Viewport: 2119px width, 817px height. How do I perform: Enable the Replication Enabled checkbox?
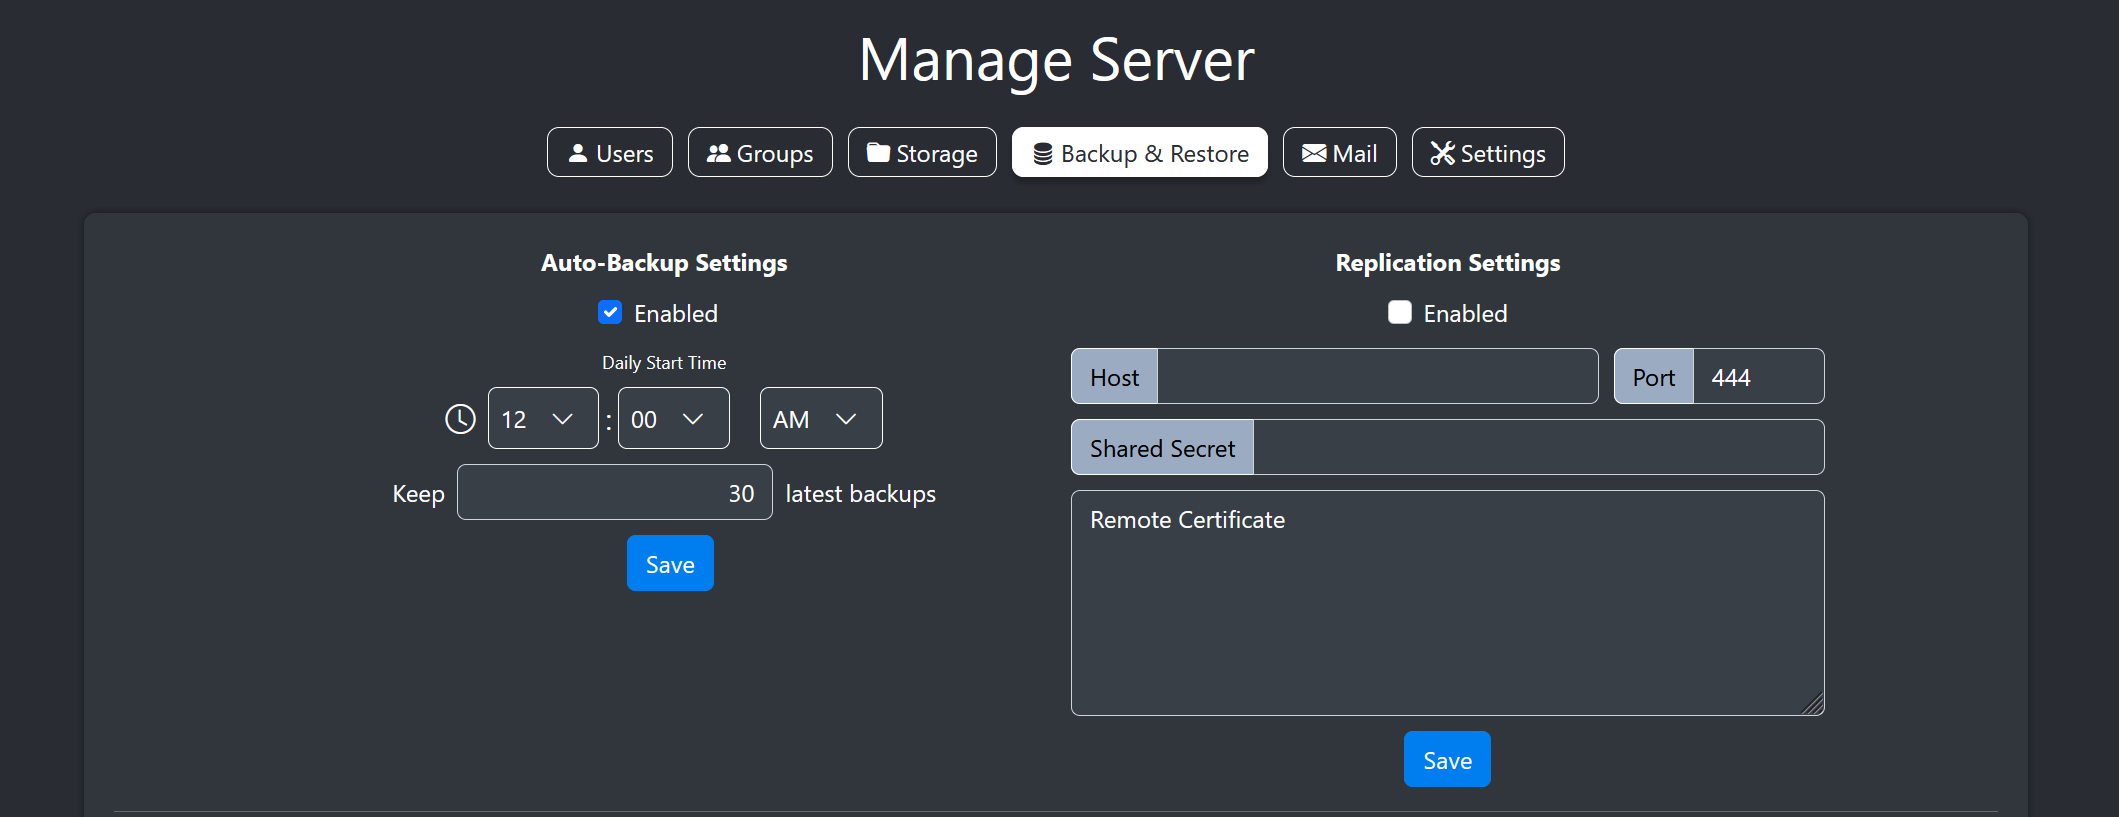point(1400,312)
